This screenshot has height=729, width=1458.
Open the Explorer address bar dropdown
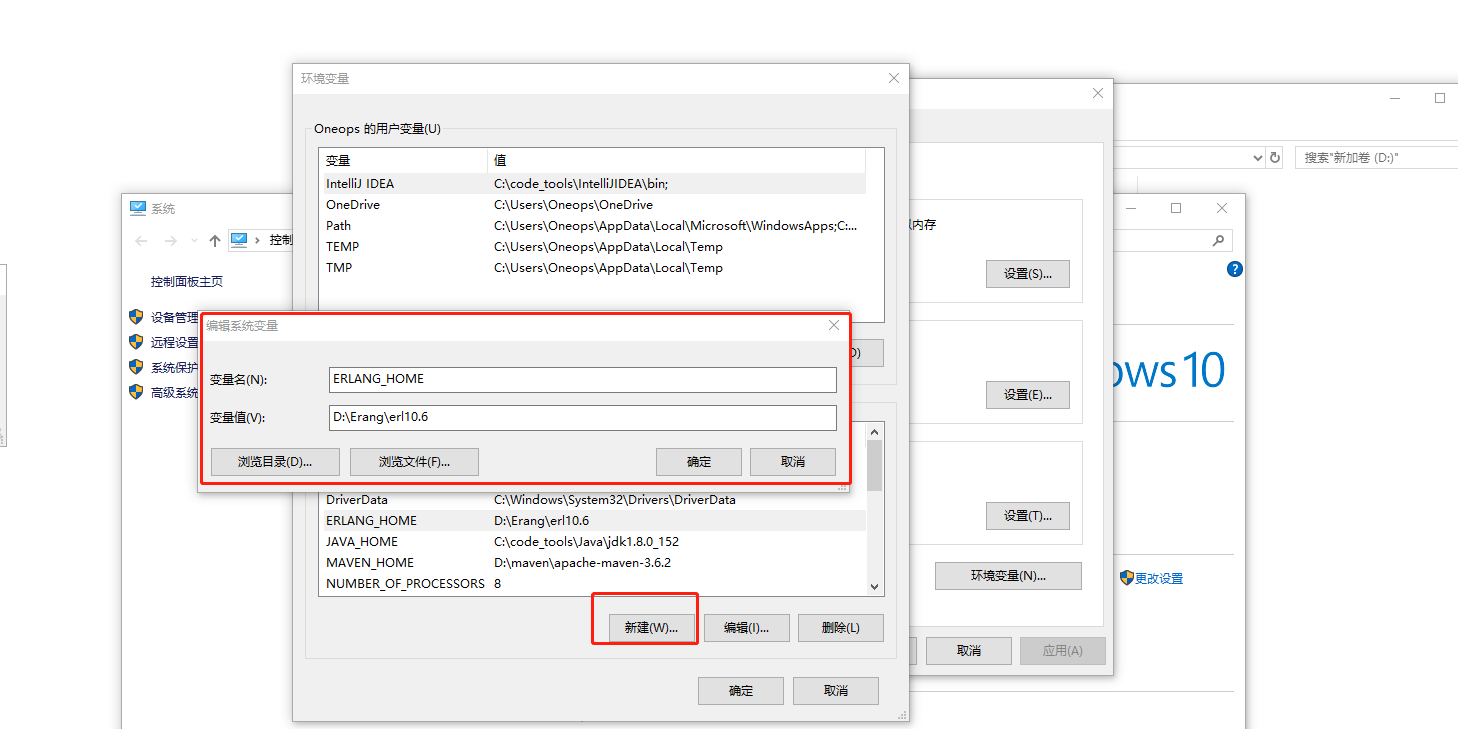point(1258,158)
